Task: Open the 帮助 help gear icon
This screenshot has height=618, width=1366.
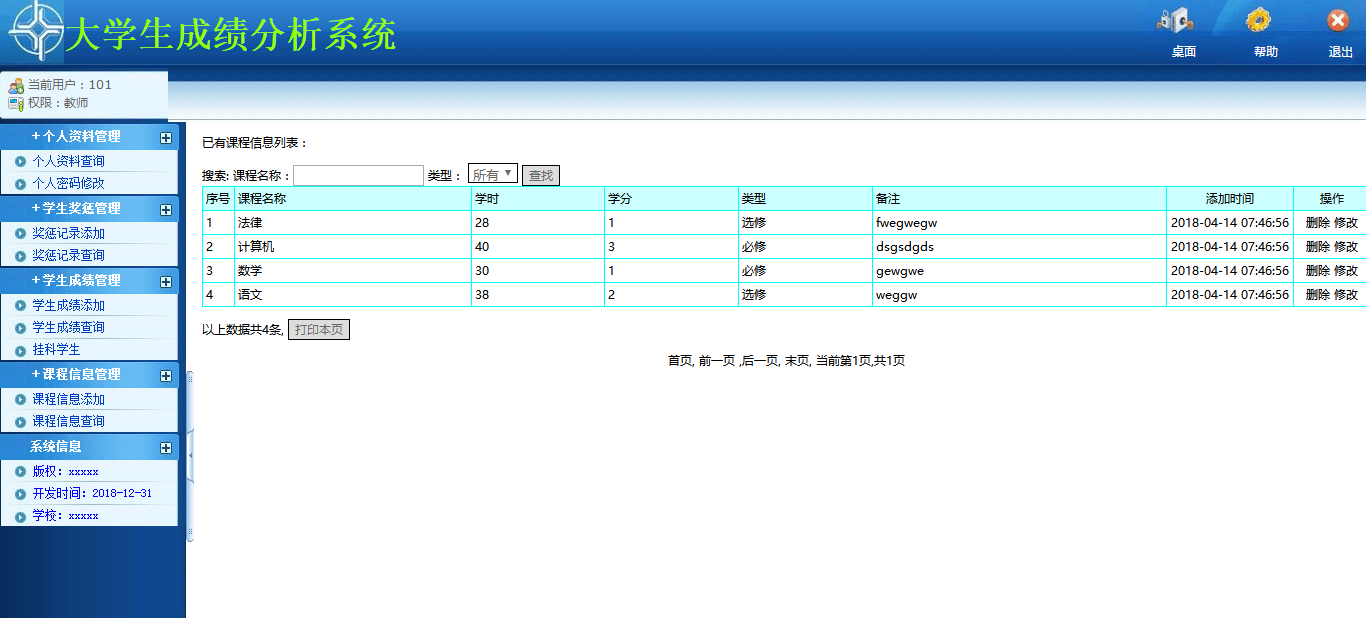Action: click(1258, 20)
